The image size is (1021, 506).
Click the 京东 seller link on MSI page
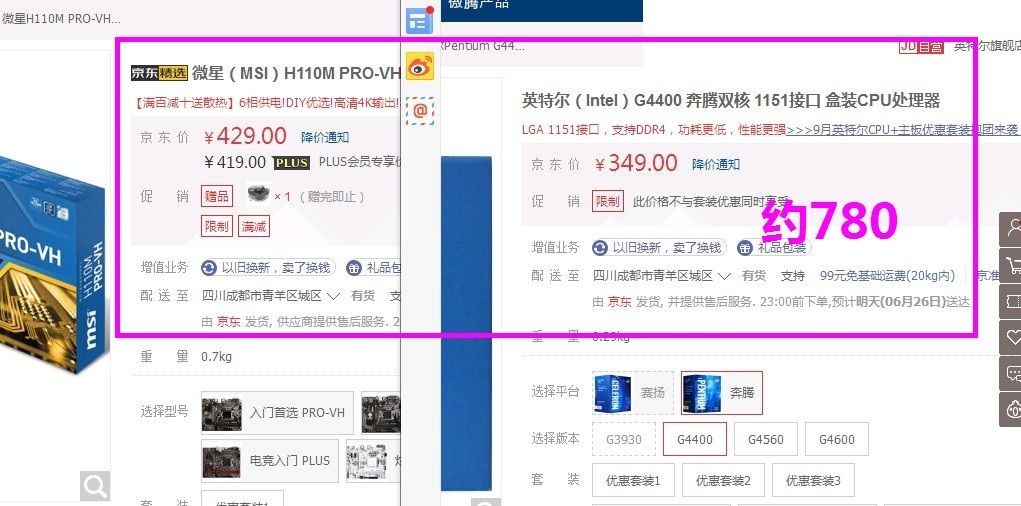[x=229, y=321]
